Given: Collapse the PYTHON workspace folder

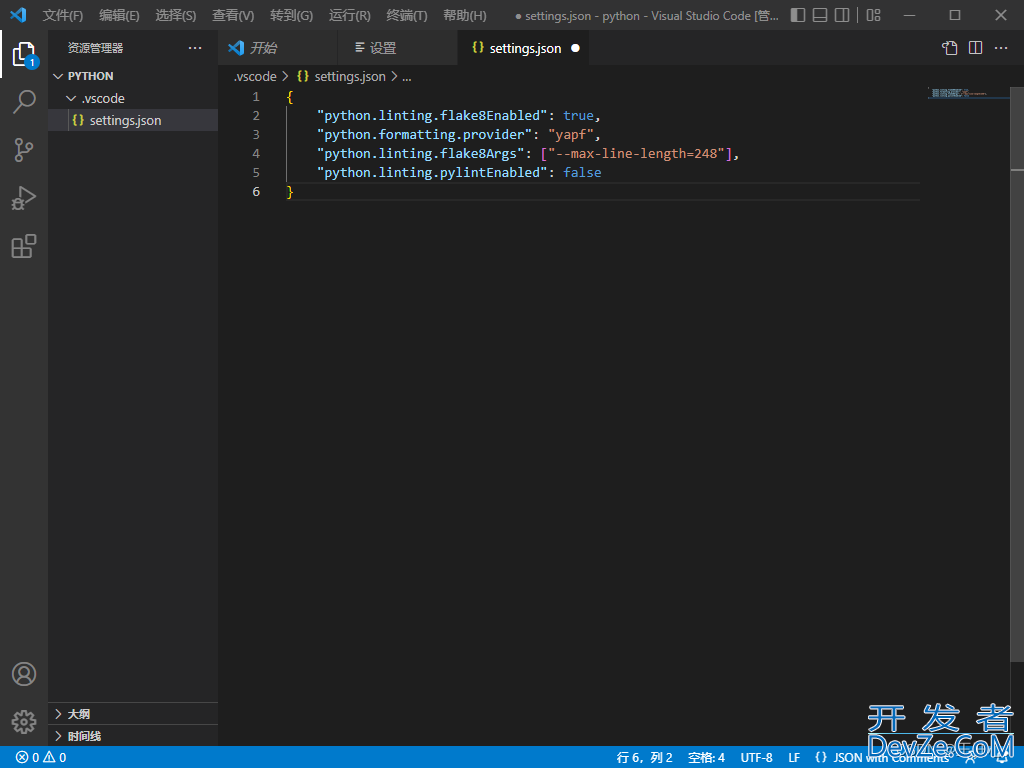Looking at the screenshot, I should coord(133,76).
